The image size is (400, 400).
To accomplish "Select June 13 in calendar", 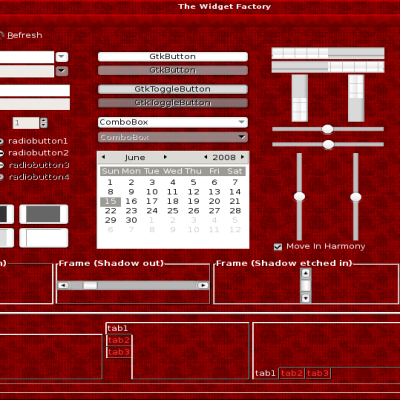I will (214, 192).
